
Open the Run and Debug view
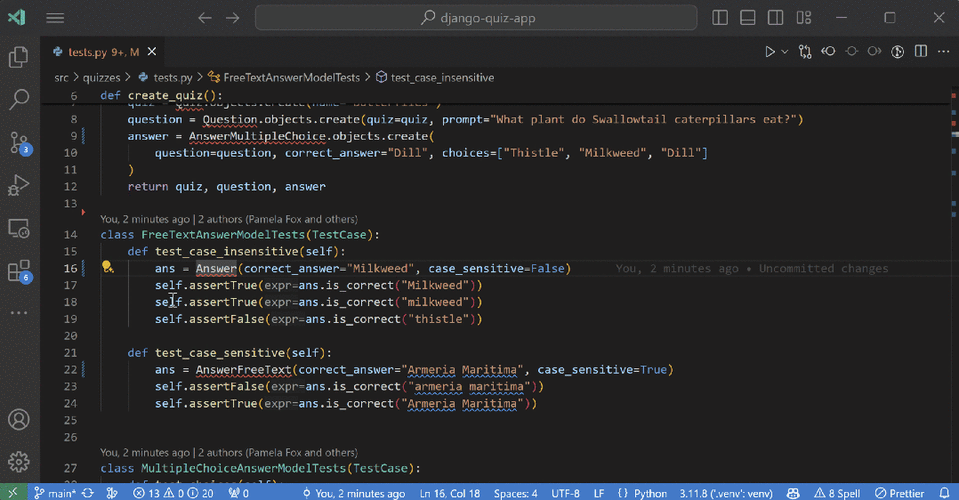19,185
